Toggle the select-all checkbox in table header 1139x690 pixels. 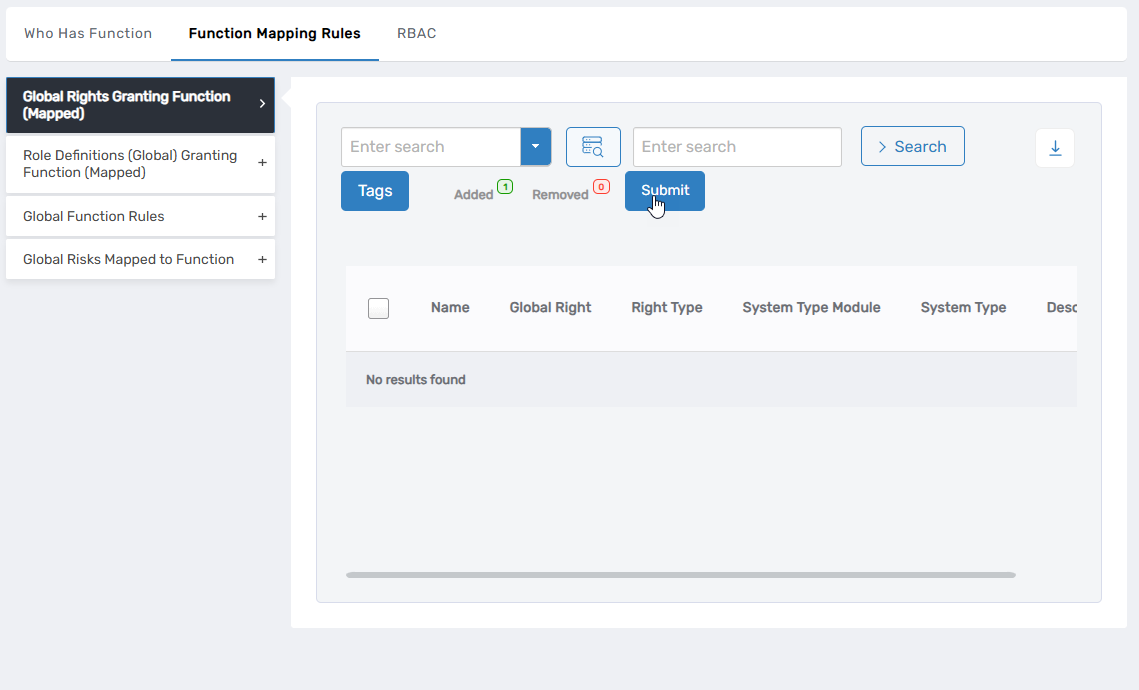point(378,308)
